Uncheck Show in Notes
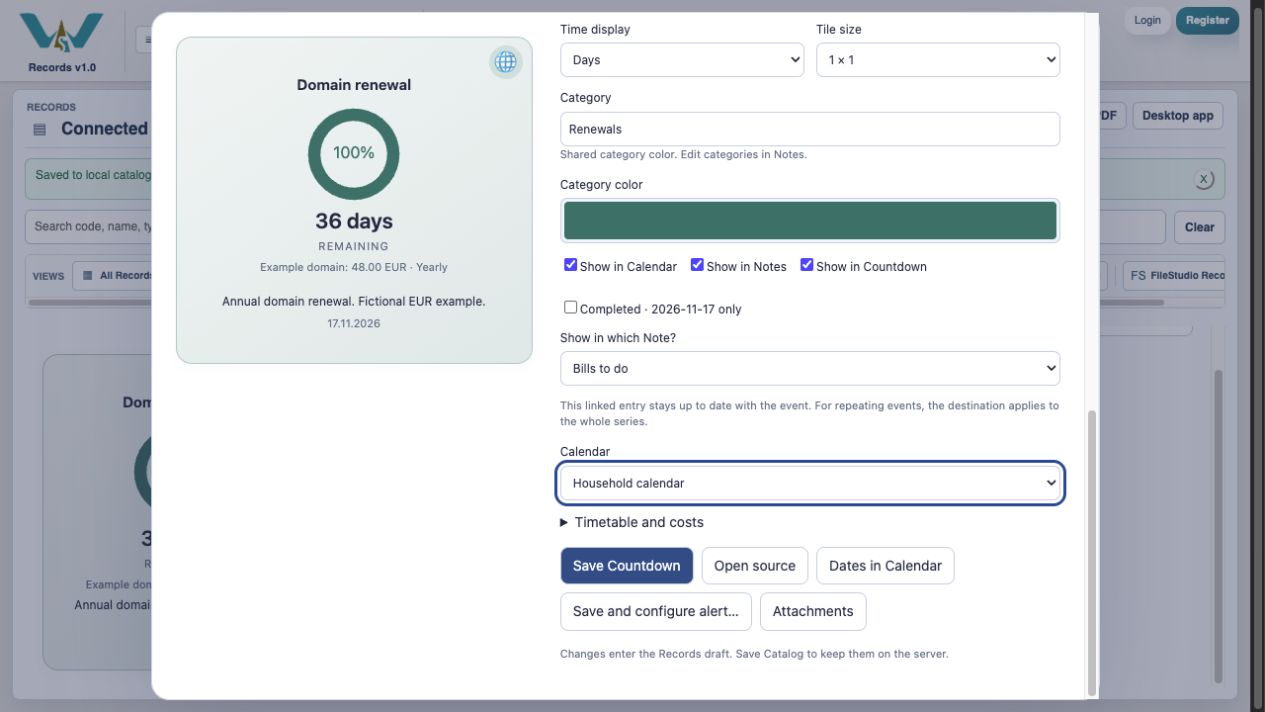Screen dimensions: 1265x712 (x=697, y=265)
